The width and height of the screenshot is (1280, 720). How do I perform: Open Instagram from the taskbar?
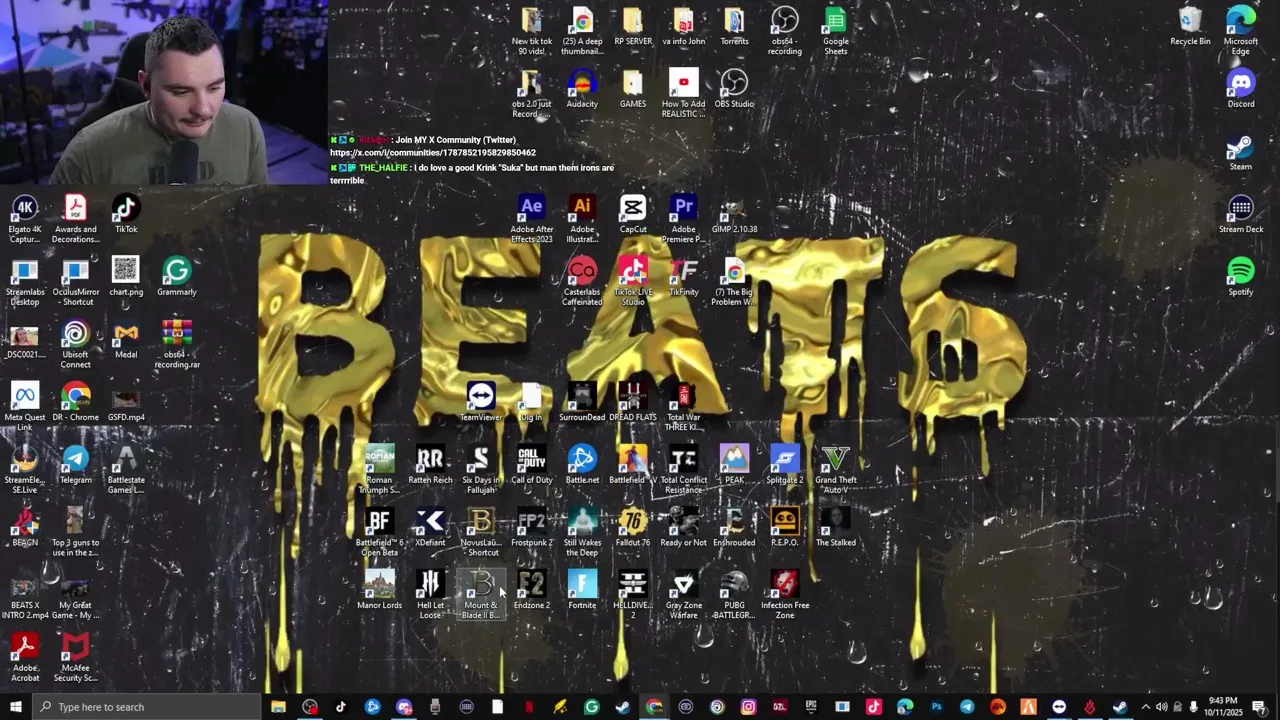point(748,707)
